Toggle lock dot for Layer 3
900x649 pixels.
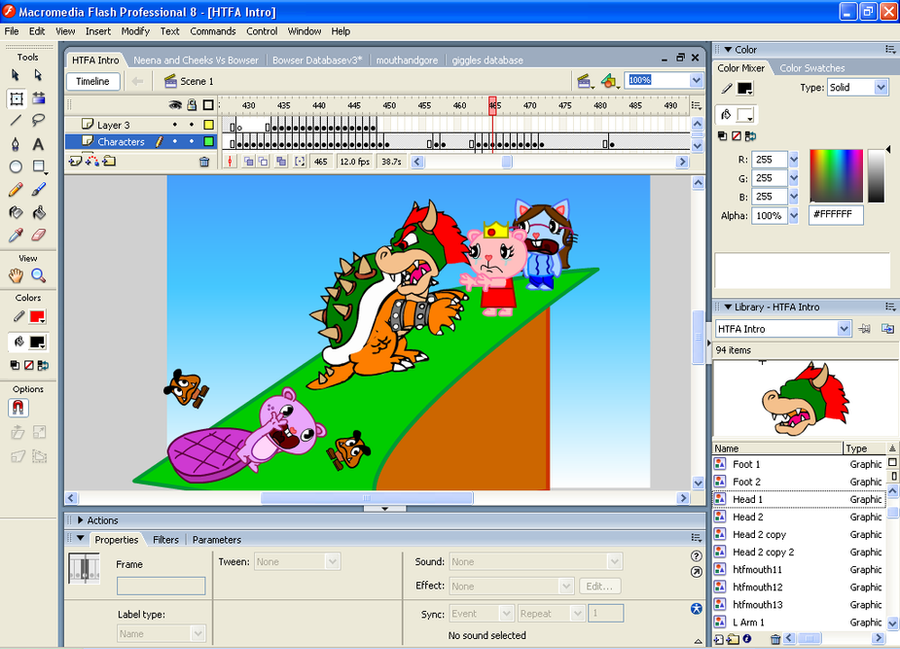coord(192,125)
